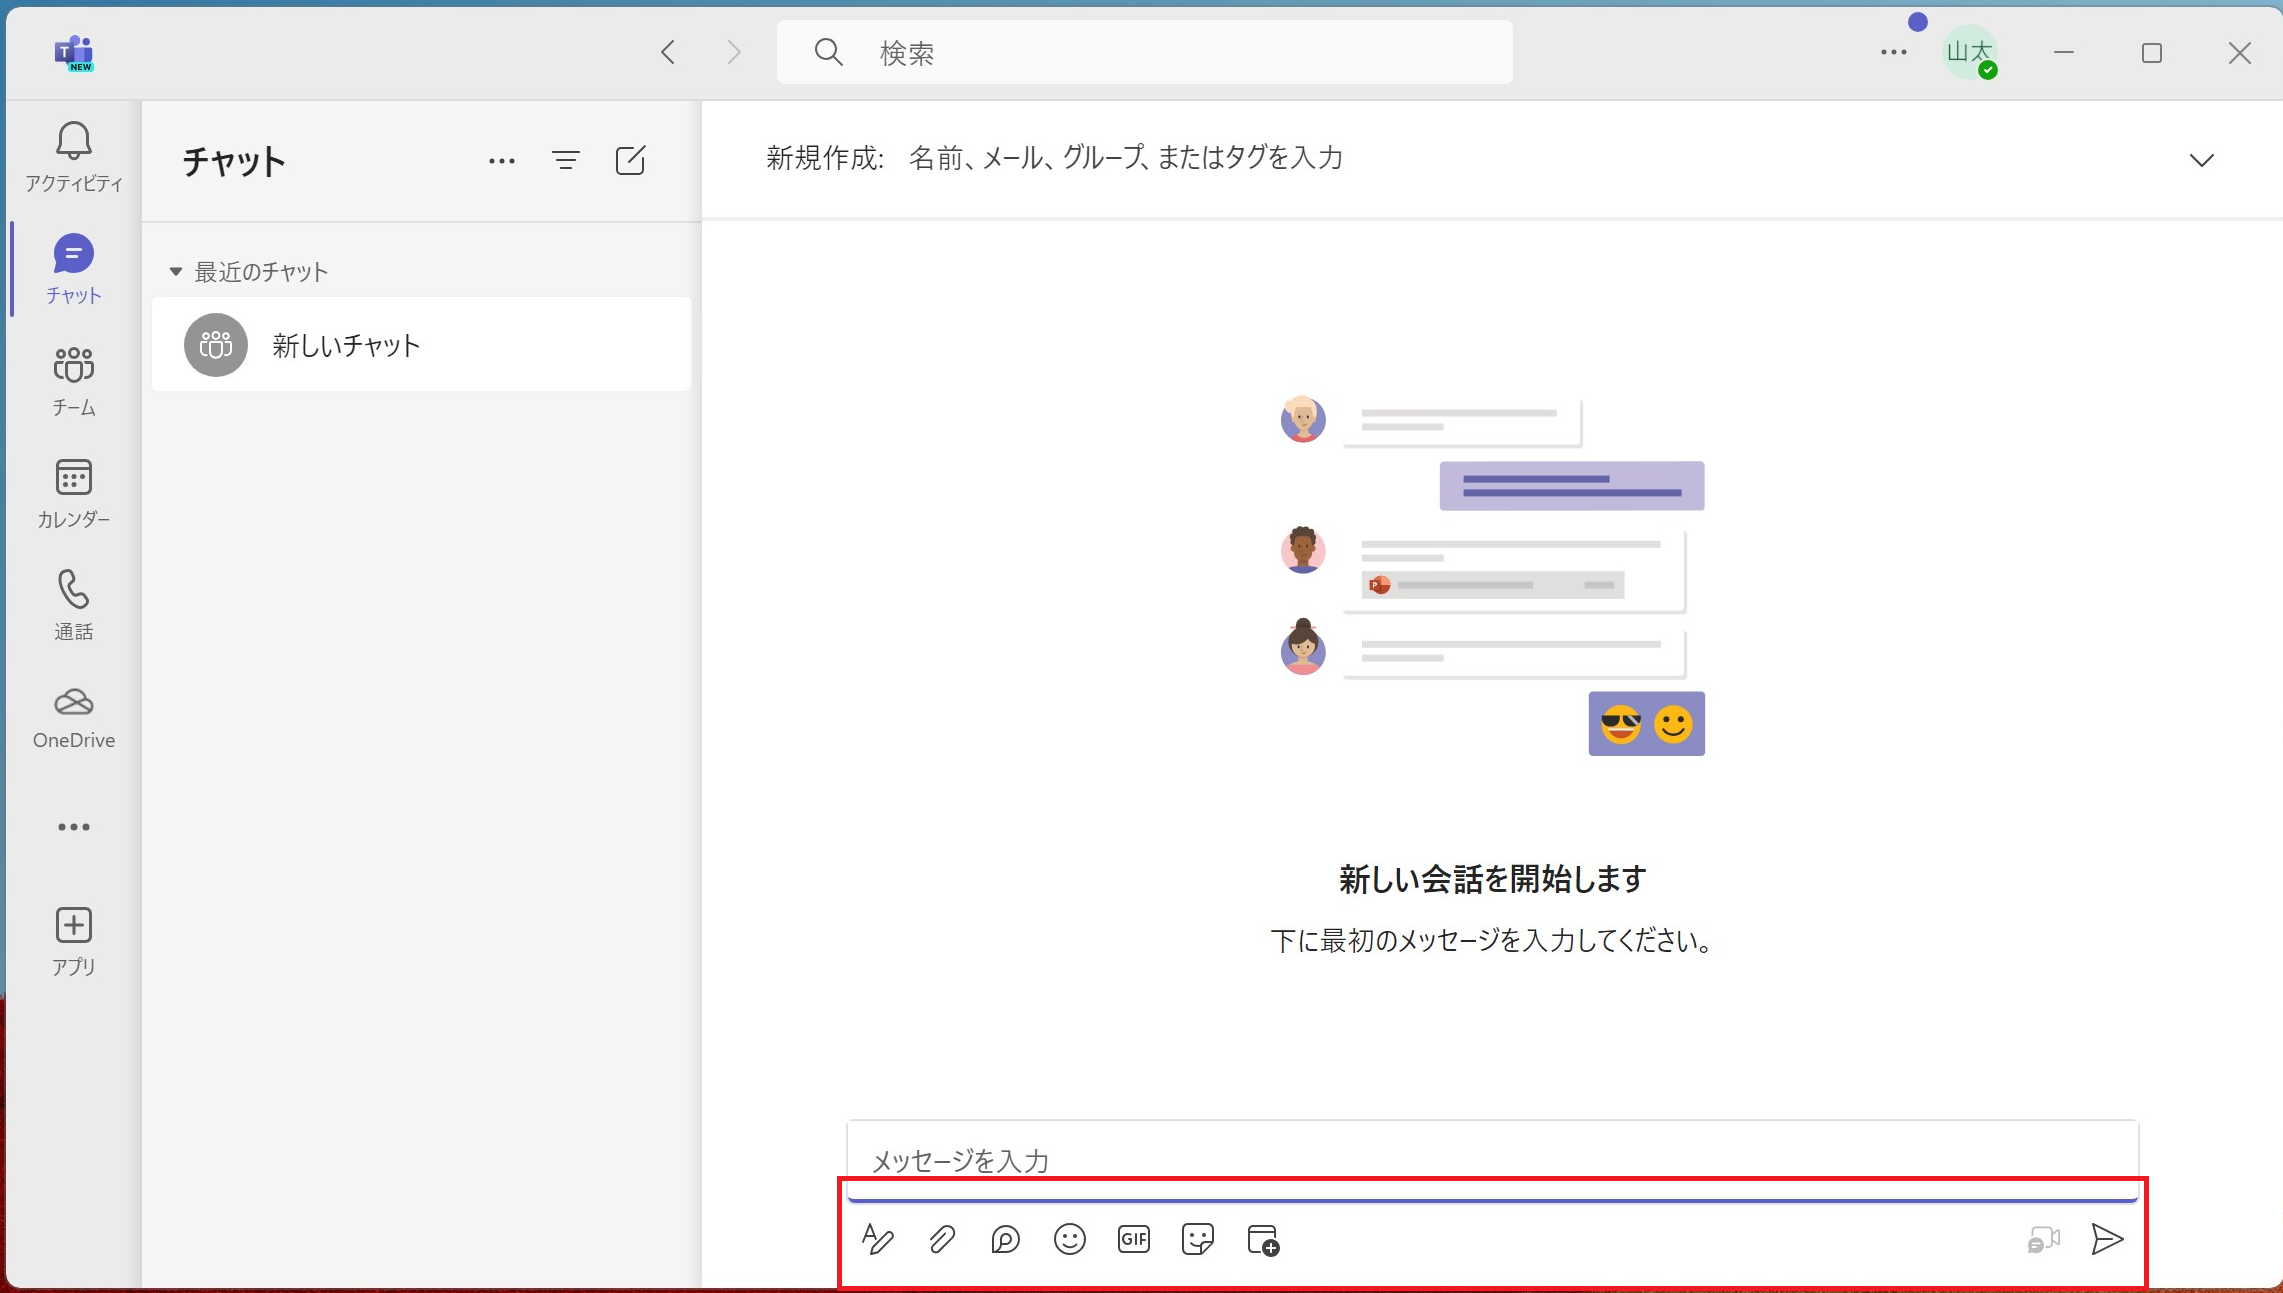Maximize the Teams window

2152,52
